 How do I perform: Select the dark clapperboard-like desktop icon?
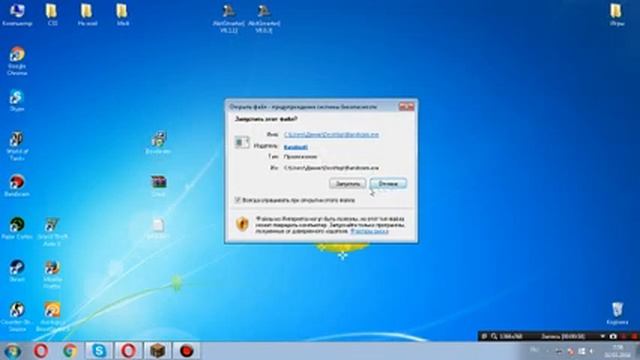[158, 185]
